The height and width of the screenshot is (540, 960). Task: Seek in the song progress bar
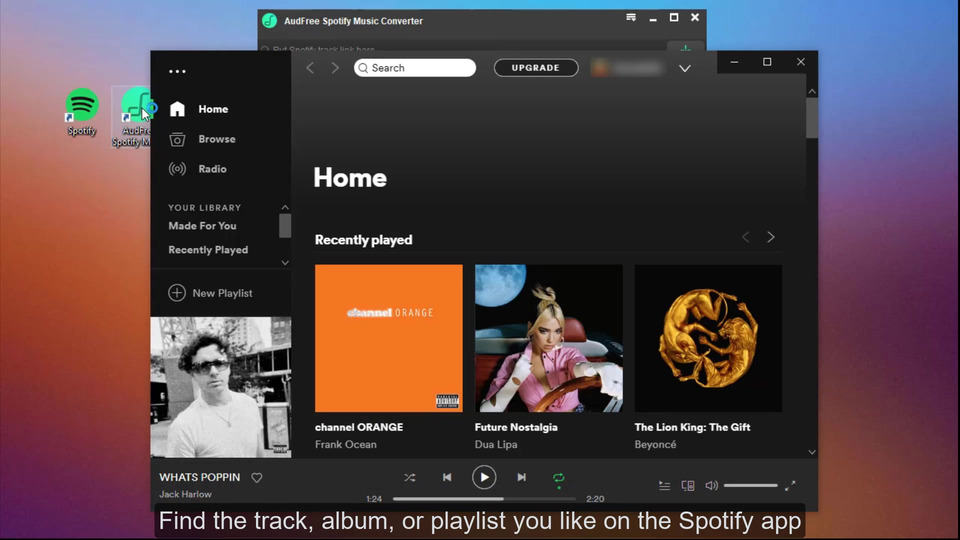(x=484, y=499)
